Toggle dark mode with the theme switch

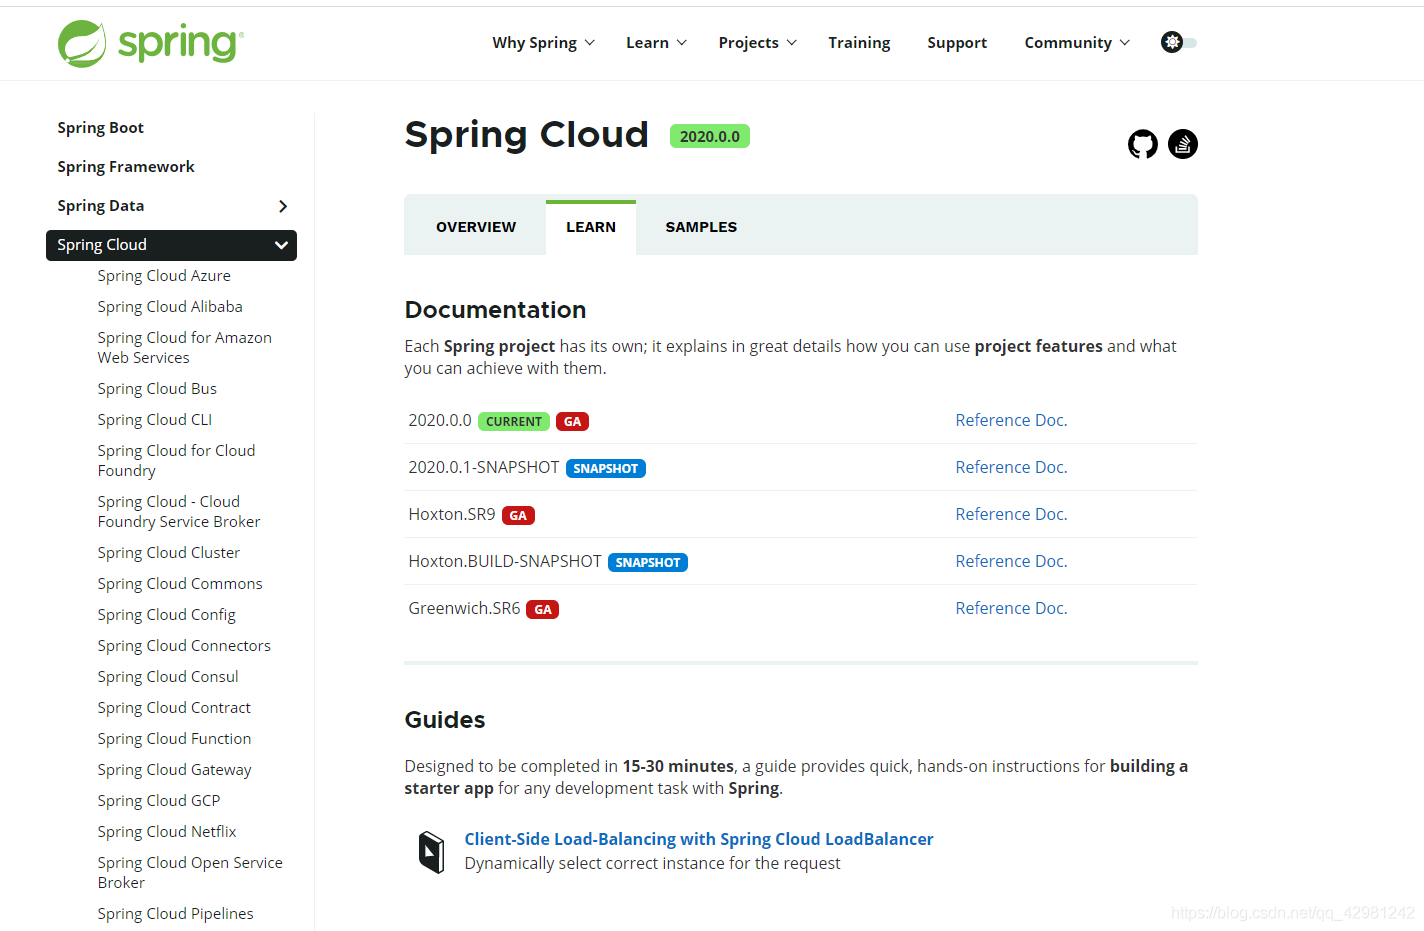[1182, 43]
